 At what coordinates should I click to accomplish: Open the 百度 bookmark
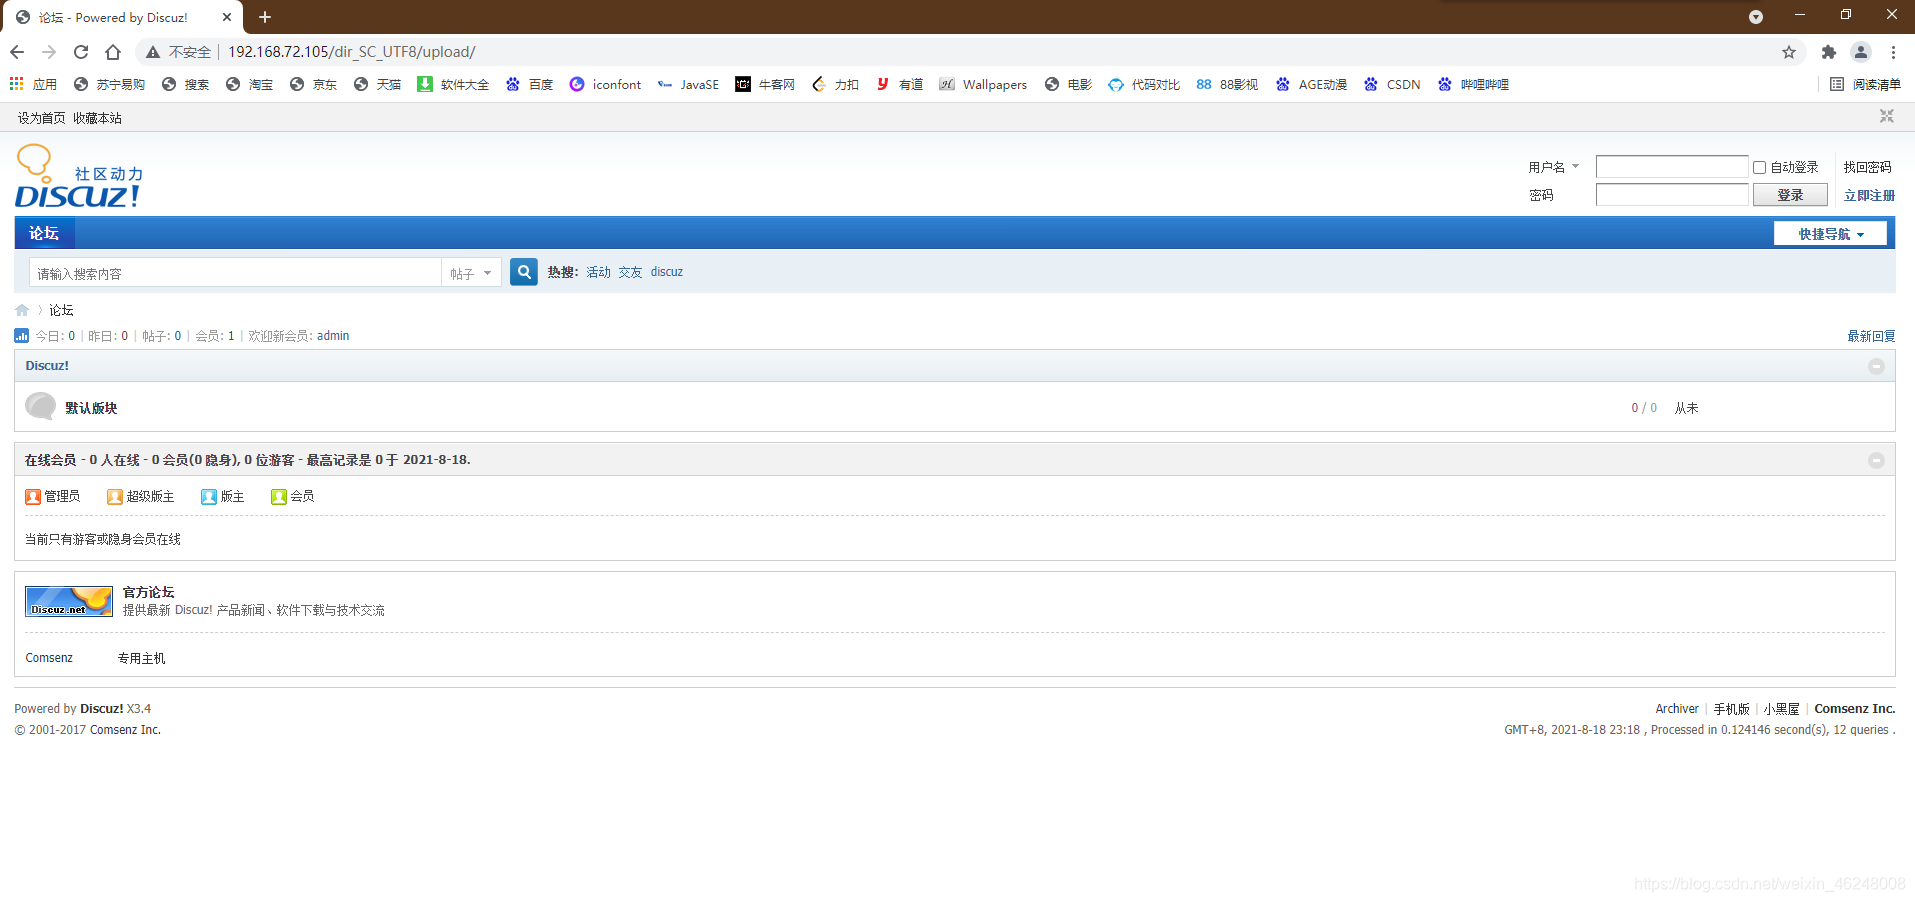tap(529, 84)
